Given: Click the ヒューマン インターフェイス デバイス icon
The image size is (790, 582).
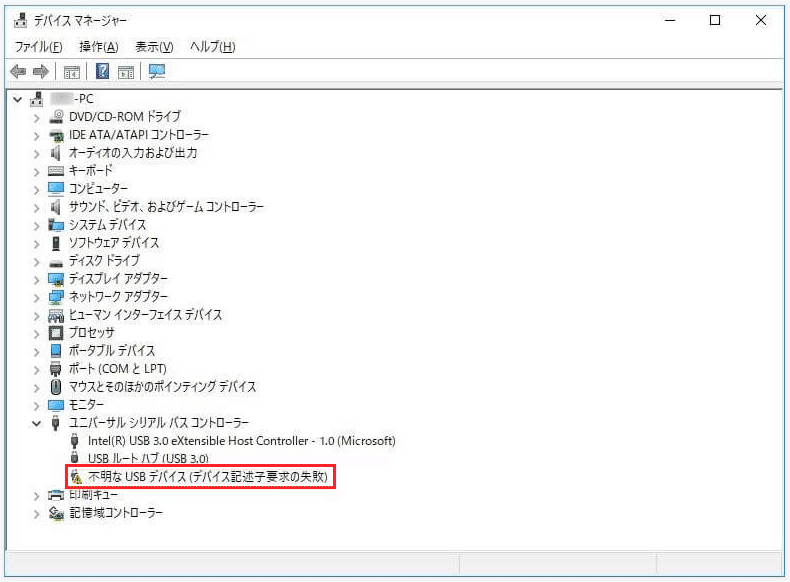Looking at the screenshot, I should [56, 315].
